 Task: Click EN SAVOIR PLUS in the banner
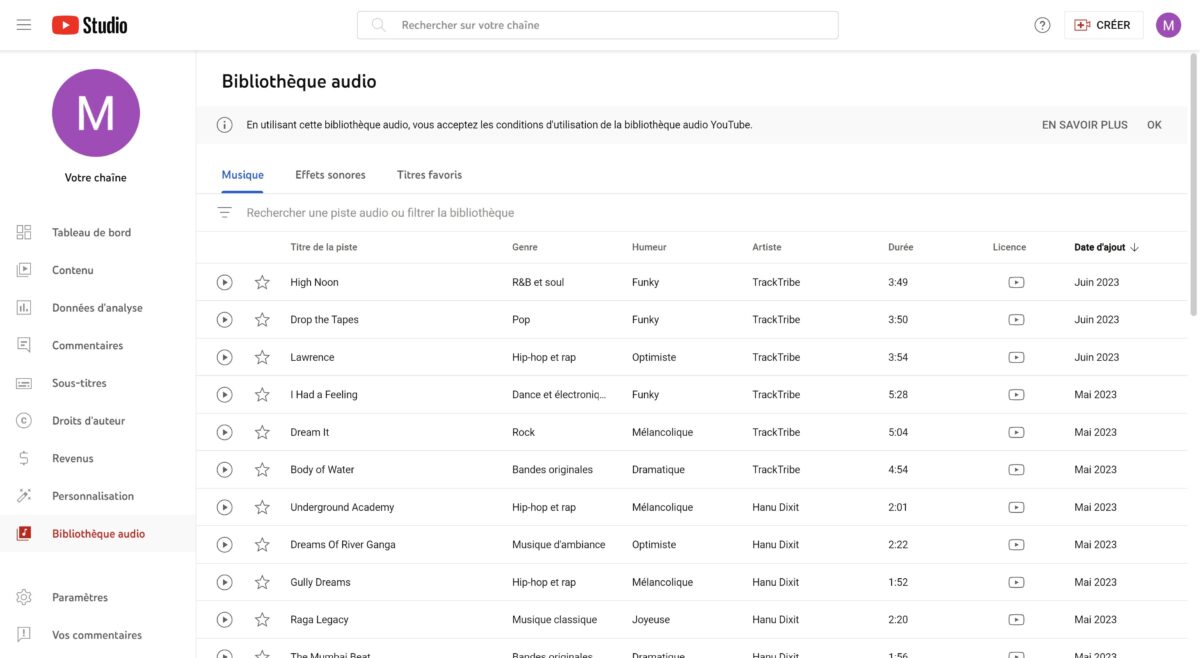click(x=1084, y=125)
